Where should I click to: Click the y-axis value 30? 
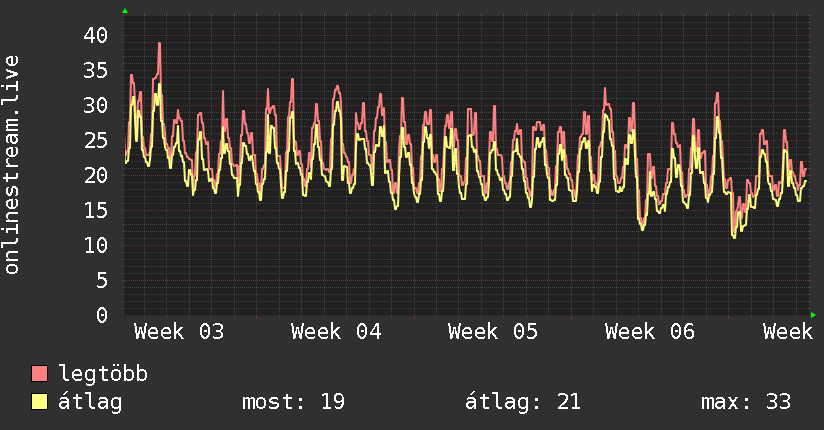click(95, 105)
